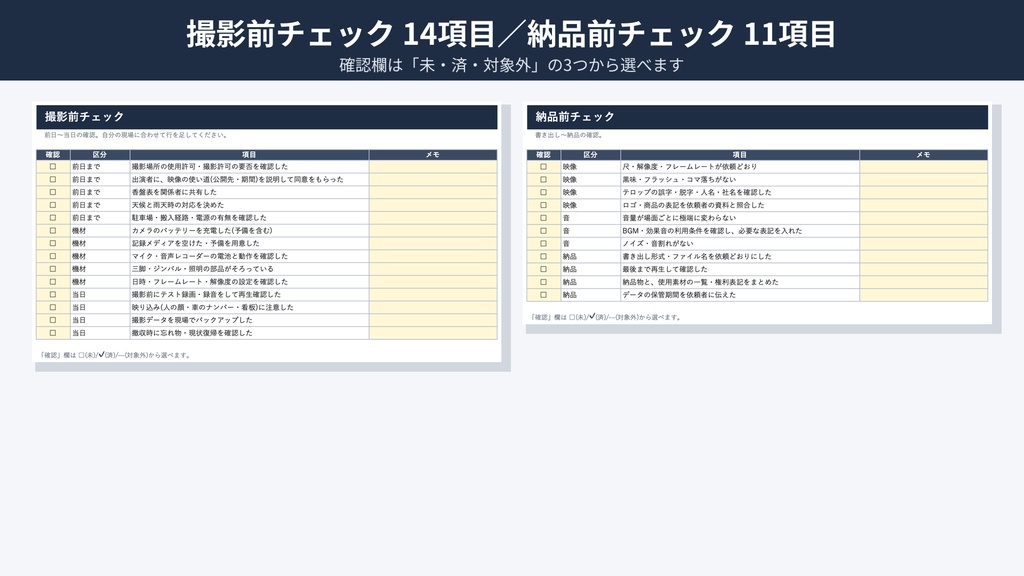Tick checkbox for 撮影前にテスト録画・録音をして再生確認した
This screenshot has height=576, width=1024.
point(53,295)
